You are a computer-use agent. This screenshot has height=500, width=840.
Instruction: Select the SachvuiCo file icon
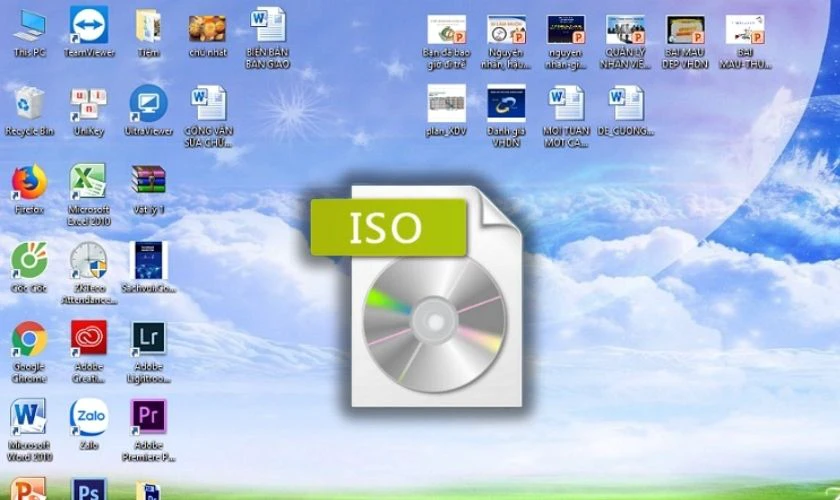148,260
